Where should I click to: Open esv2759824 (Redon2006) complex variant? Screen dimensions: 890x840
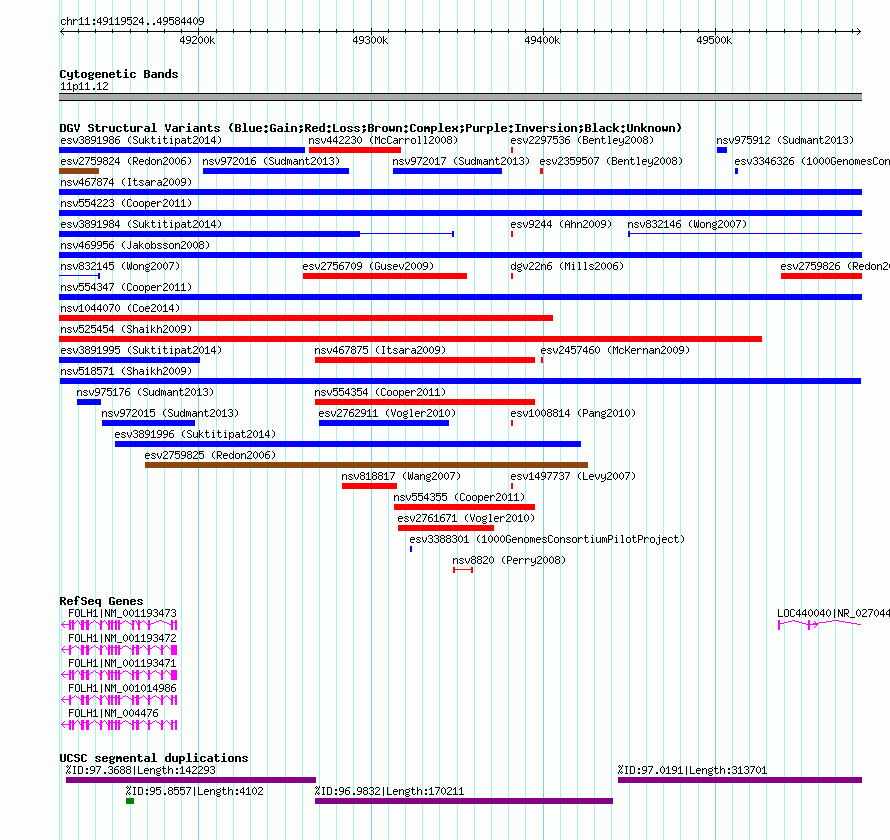tap(79, 171)
